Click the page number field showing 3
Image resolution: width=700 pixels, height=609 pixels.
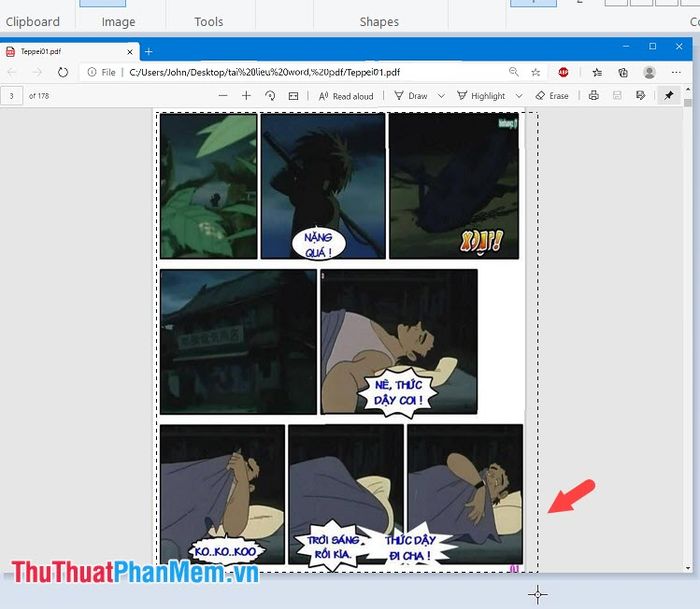[12, 96]
